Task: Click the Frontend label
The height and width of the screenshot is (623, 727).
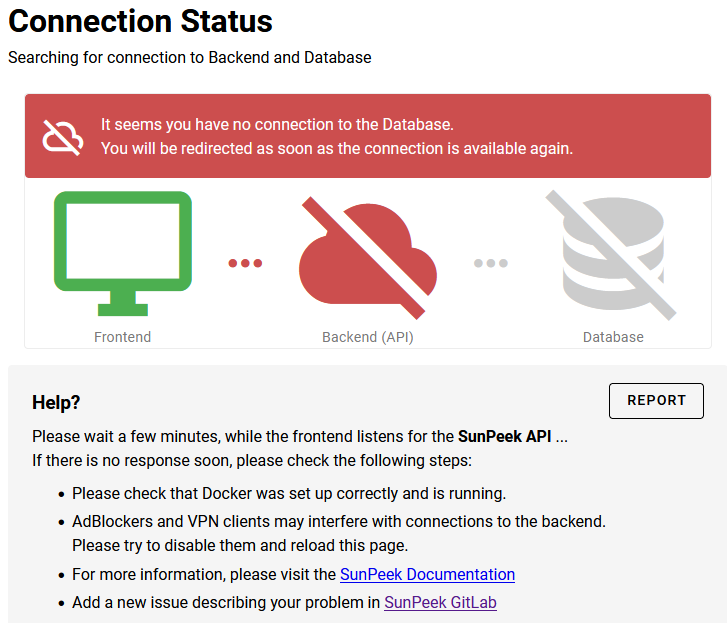Action: click(123, 337)
